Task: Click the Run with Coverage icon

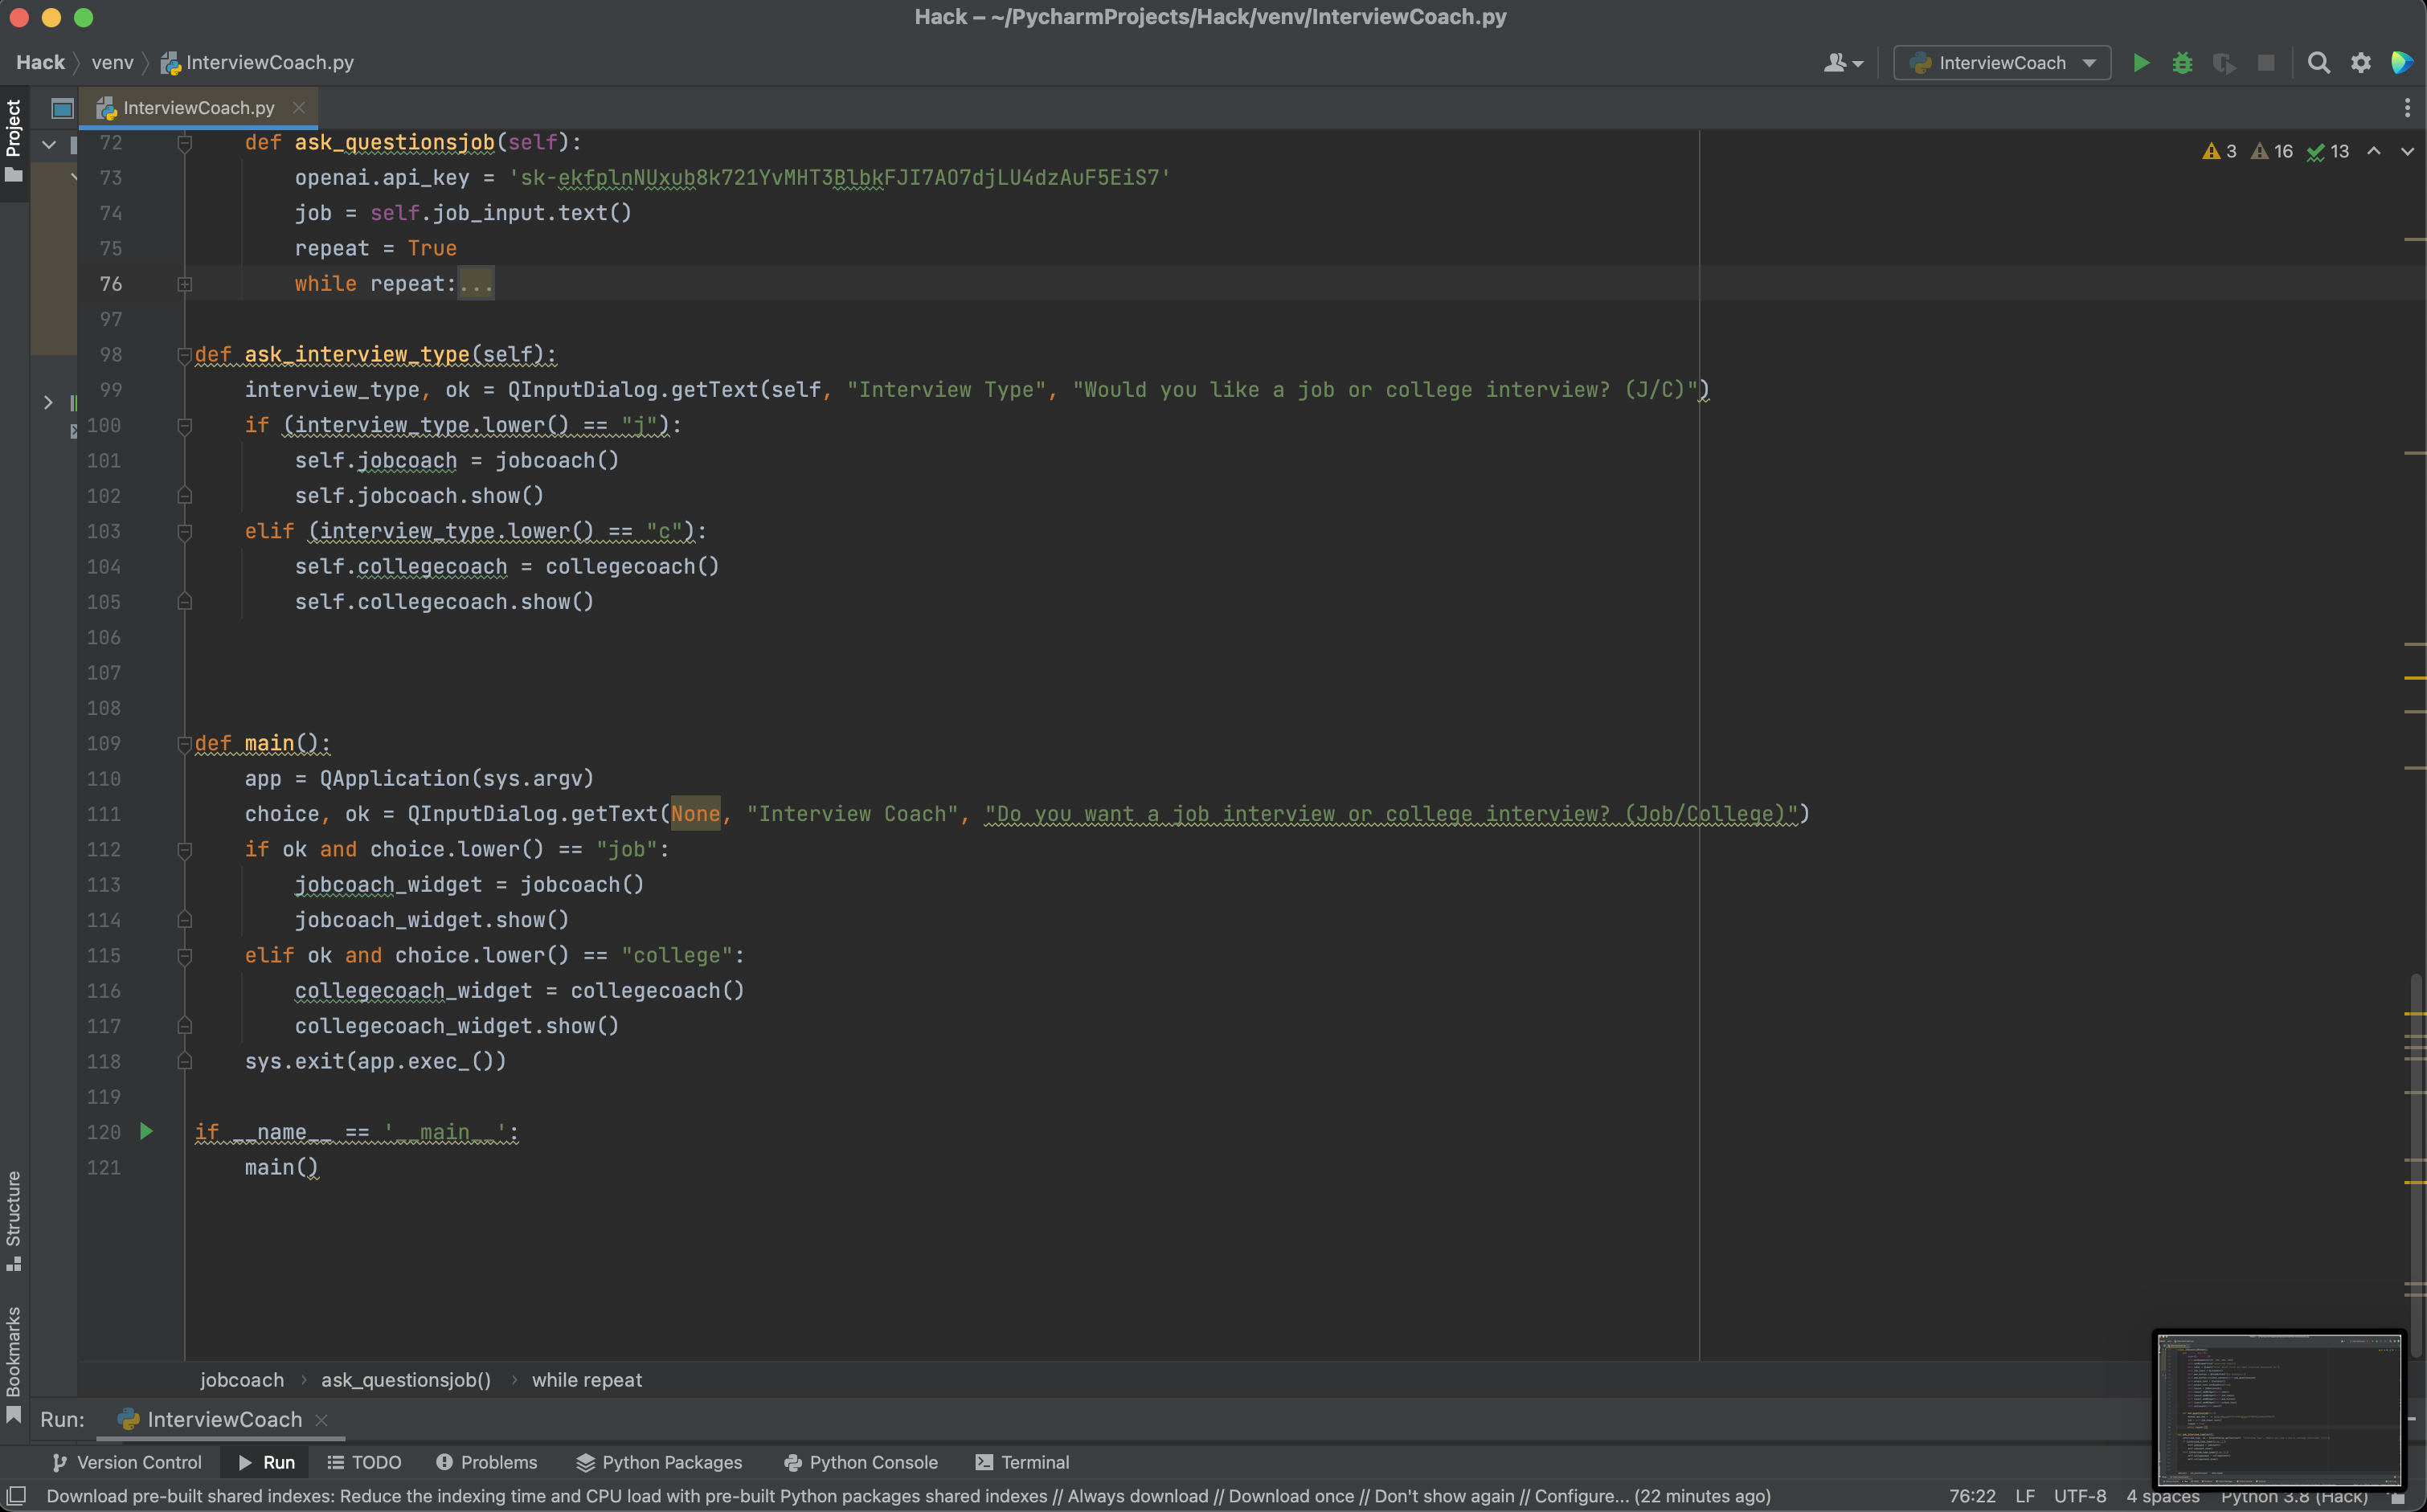Action: pos(2224,63)
